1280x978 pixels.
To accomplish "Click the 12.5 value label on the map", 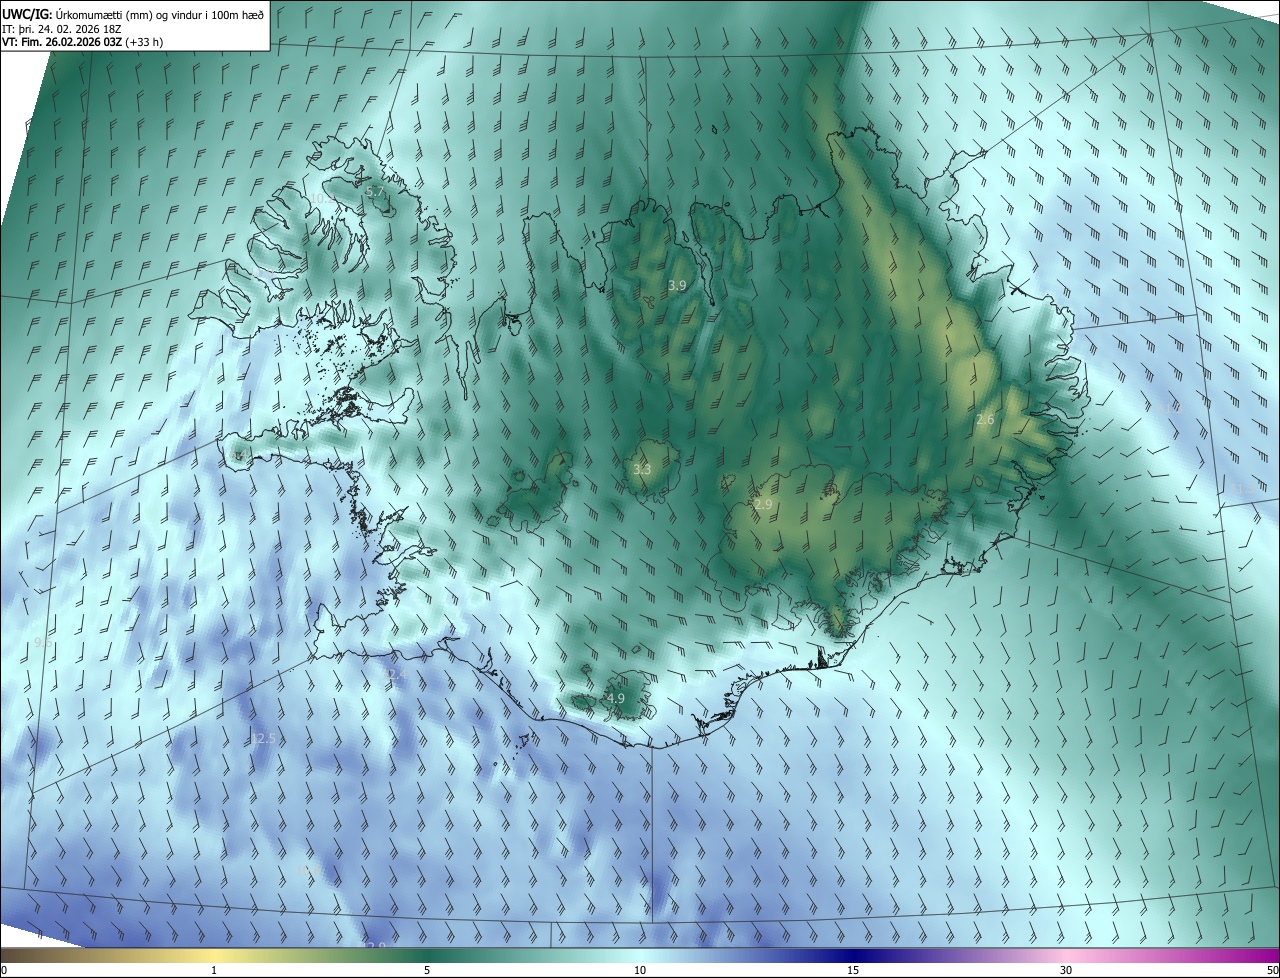I will click(263, 738).
